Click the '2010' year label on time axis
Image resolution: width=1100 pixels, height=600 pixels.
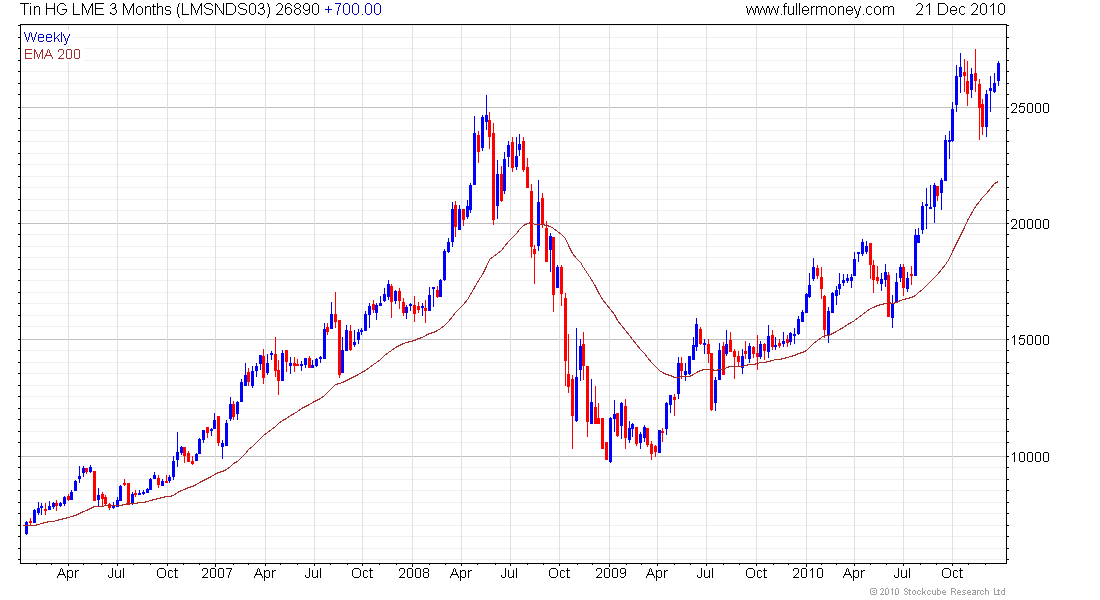(x=807, y=573)
